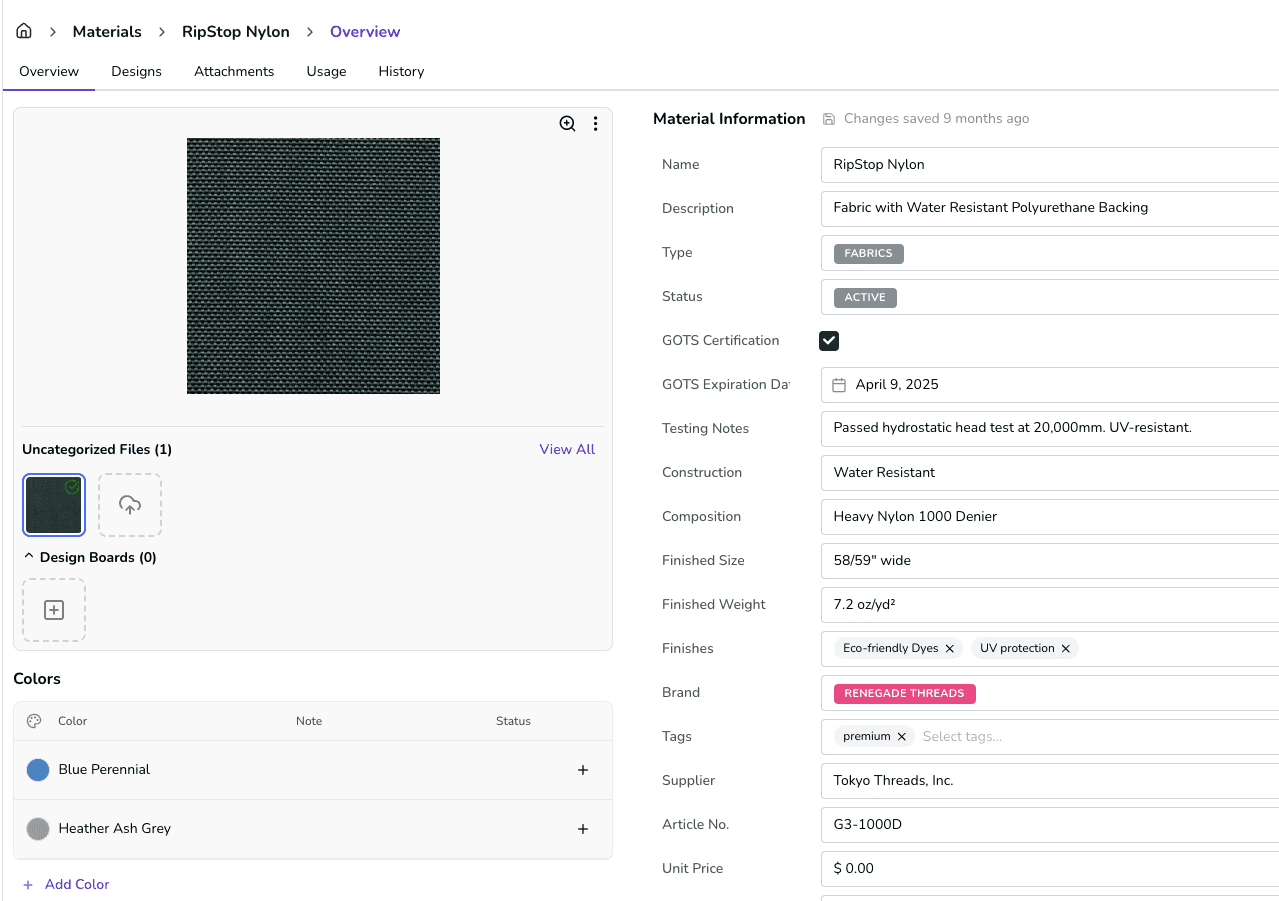The image size is (1279, 901).
Task: Remove the UV protection finish
Action: click(x=1066, y=649)
